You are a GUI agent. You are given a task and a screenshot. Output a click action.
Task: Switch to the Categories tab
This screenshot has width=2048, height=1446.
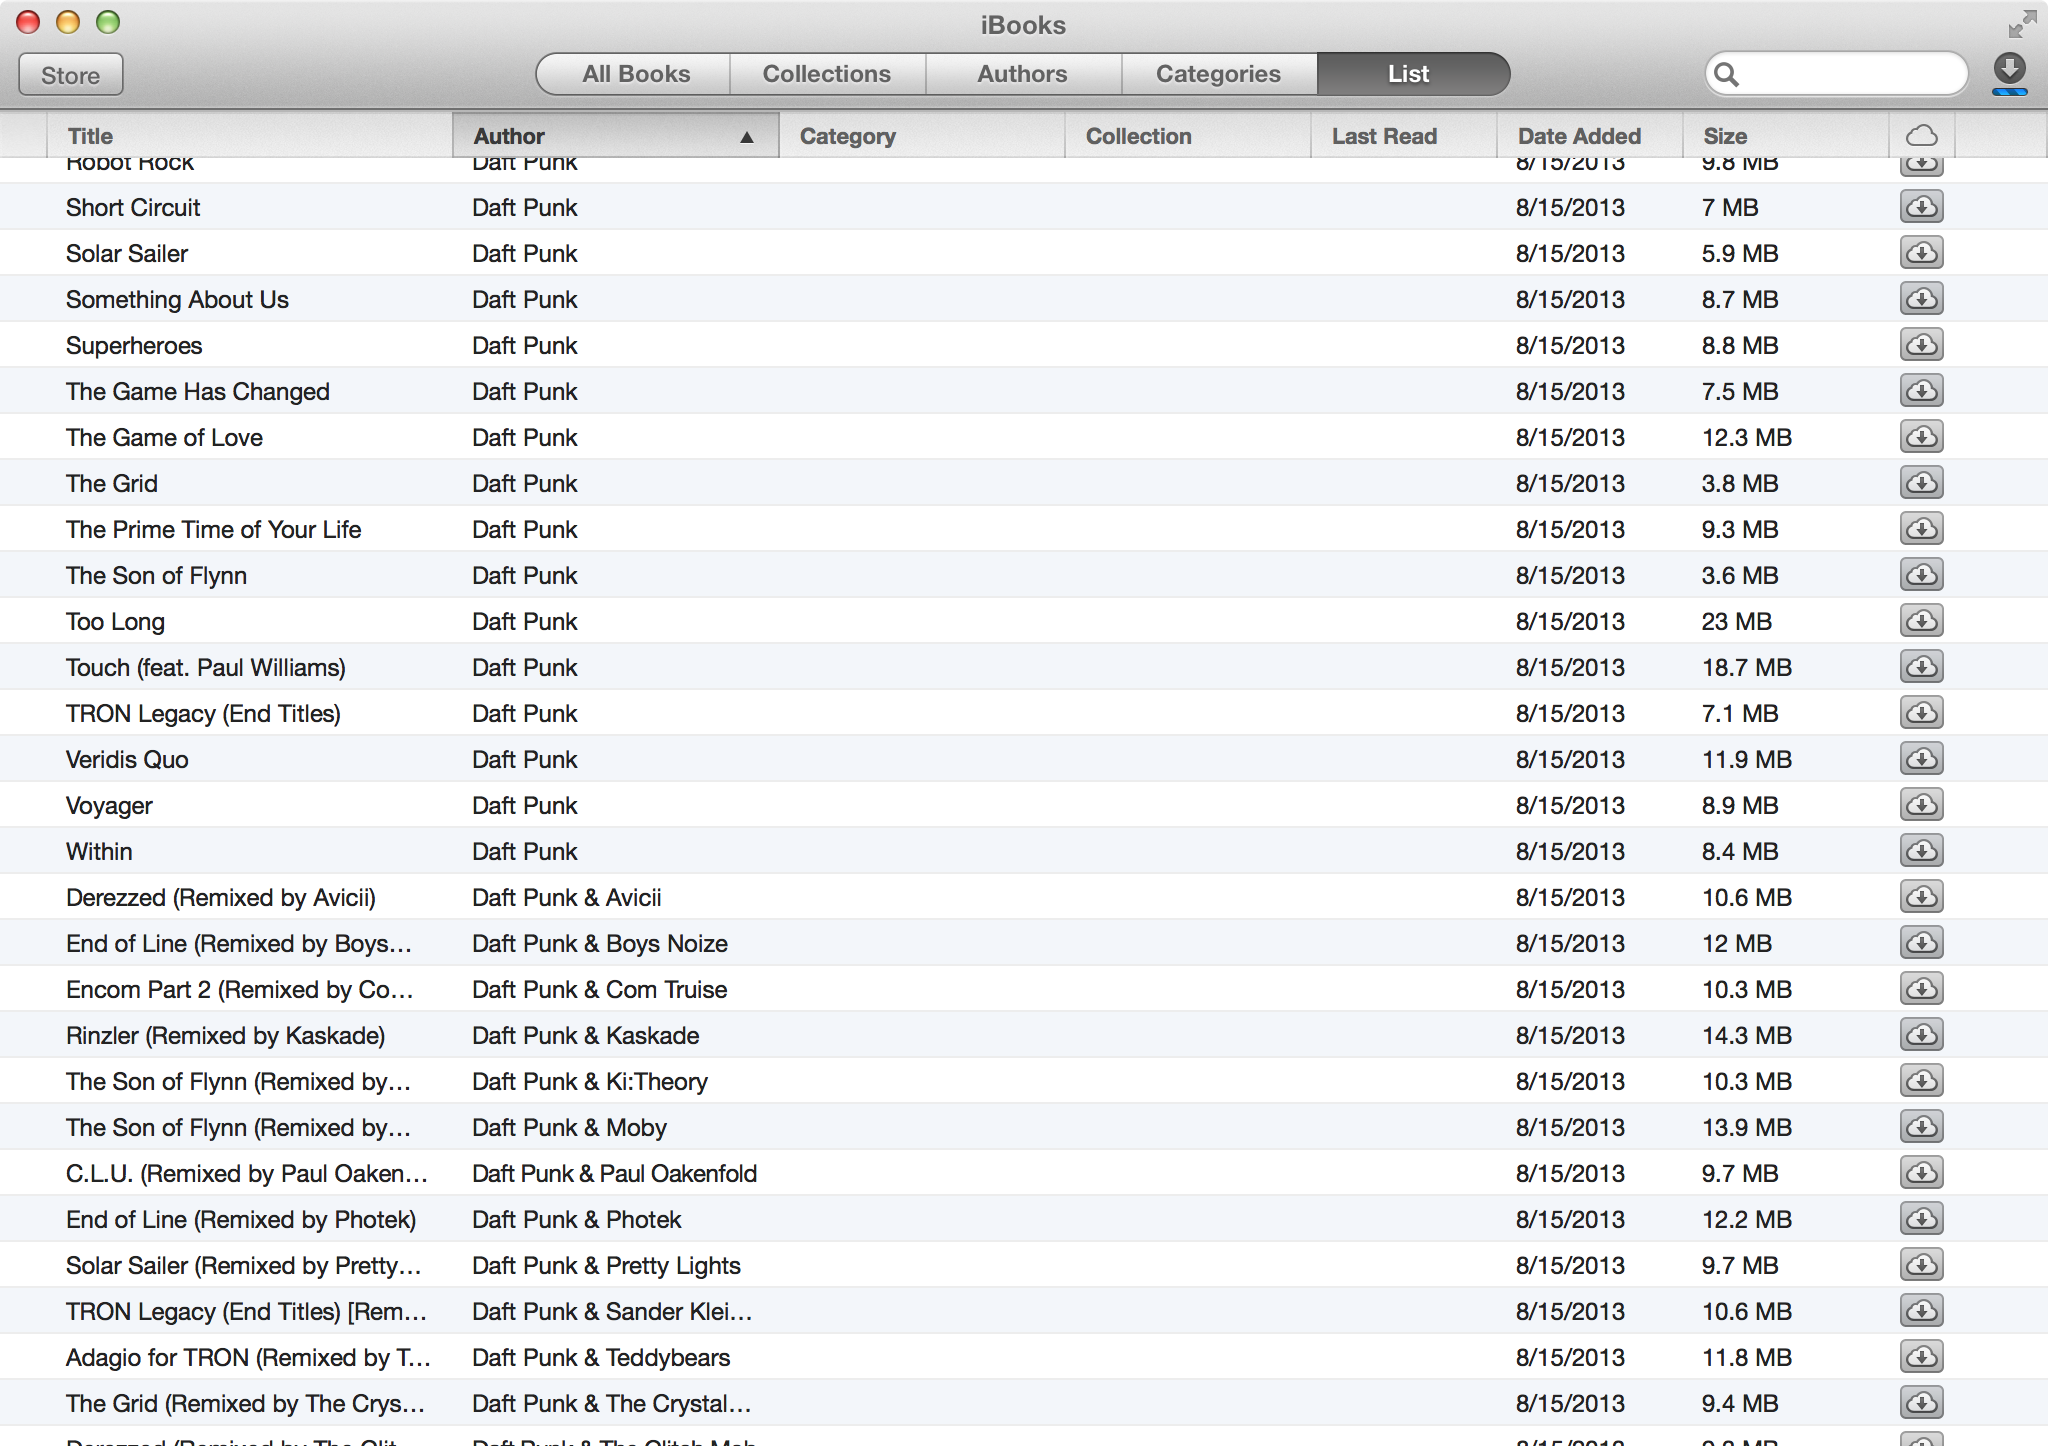coord(1219,74)
